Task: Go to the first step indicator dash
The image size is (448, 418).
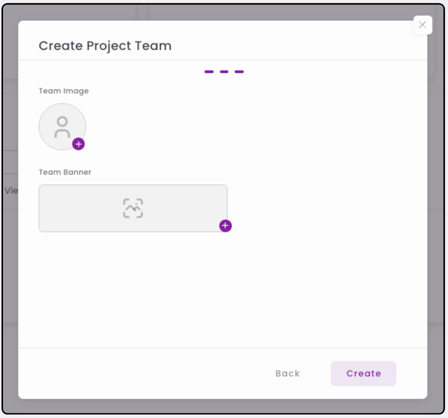Action: [x=209, y=72]
